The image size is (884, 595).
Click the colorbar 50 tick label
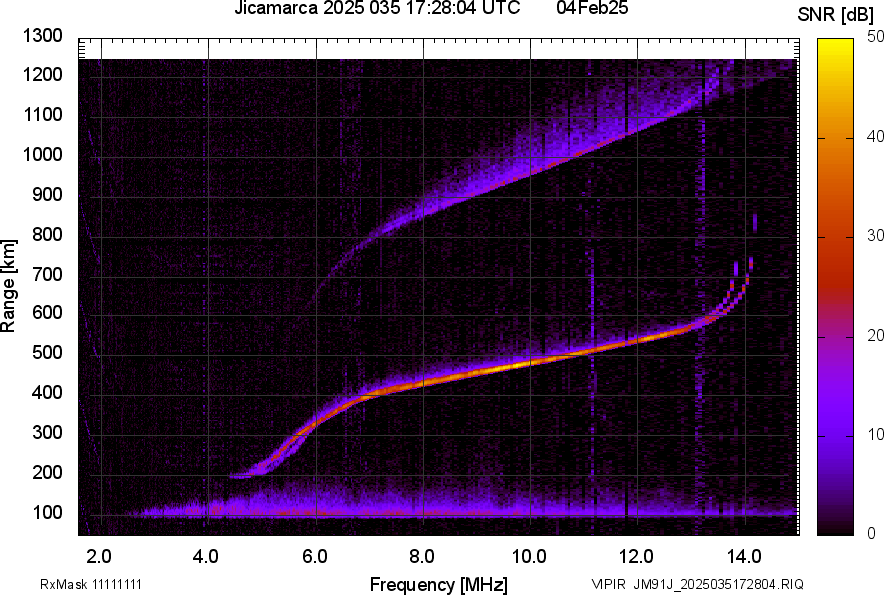click(x=875, y=37)
